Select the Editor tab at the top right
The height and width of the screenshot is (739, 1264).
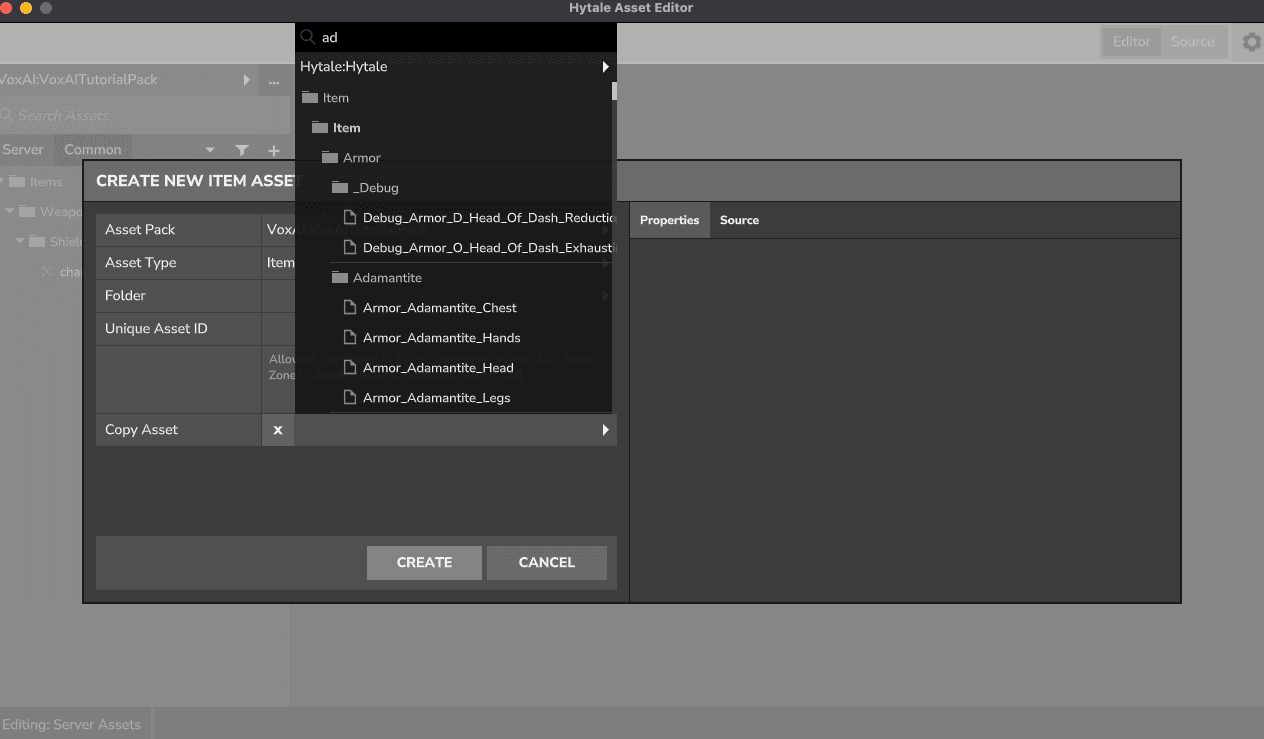[1131, 42]
